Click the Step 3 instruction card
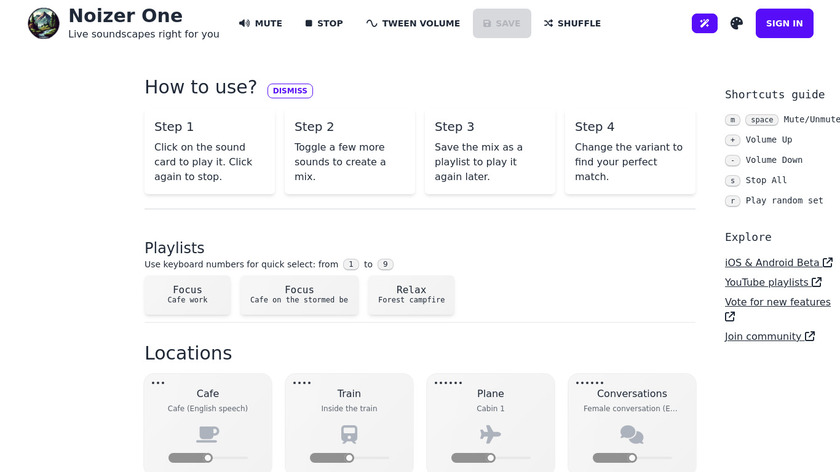 tap(490, 152)
